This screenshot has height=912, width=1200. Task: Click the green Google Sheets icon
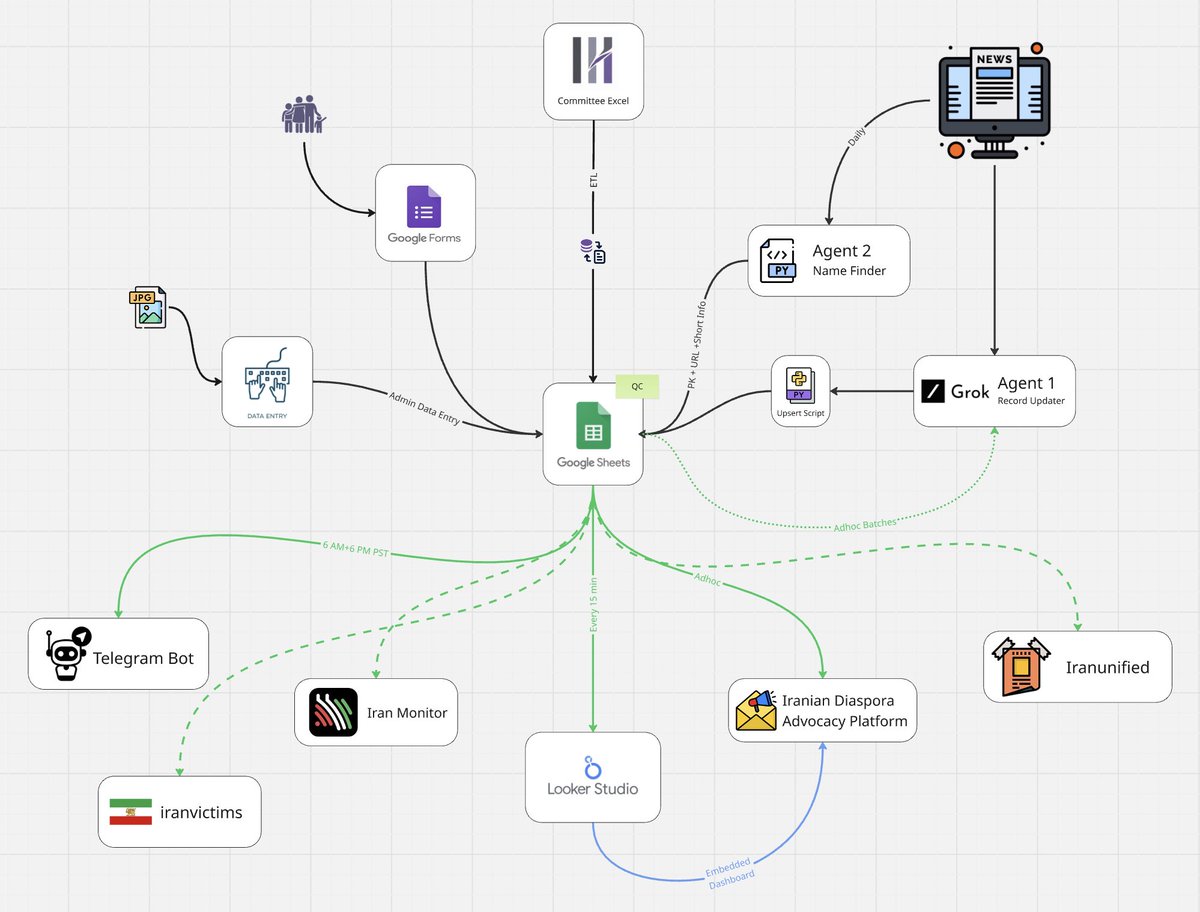point(593,425)
